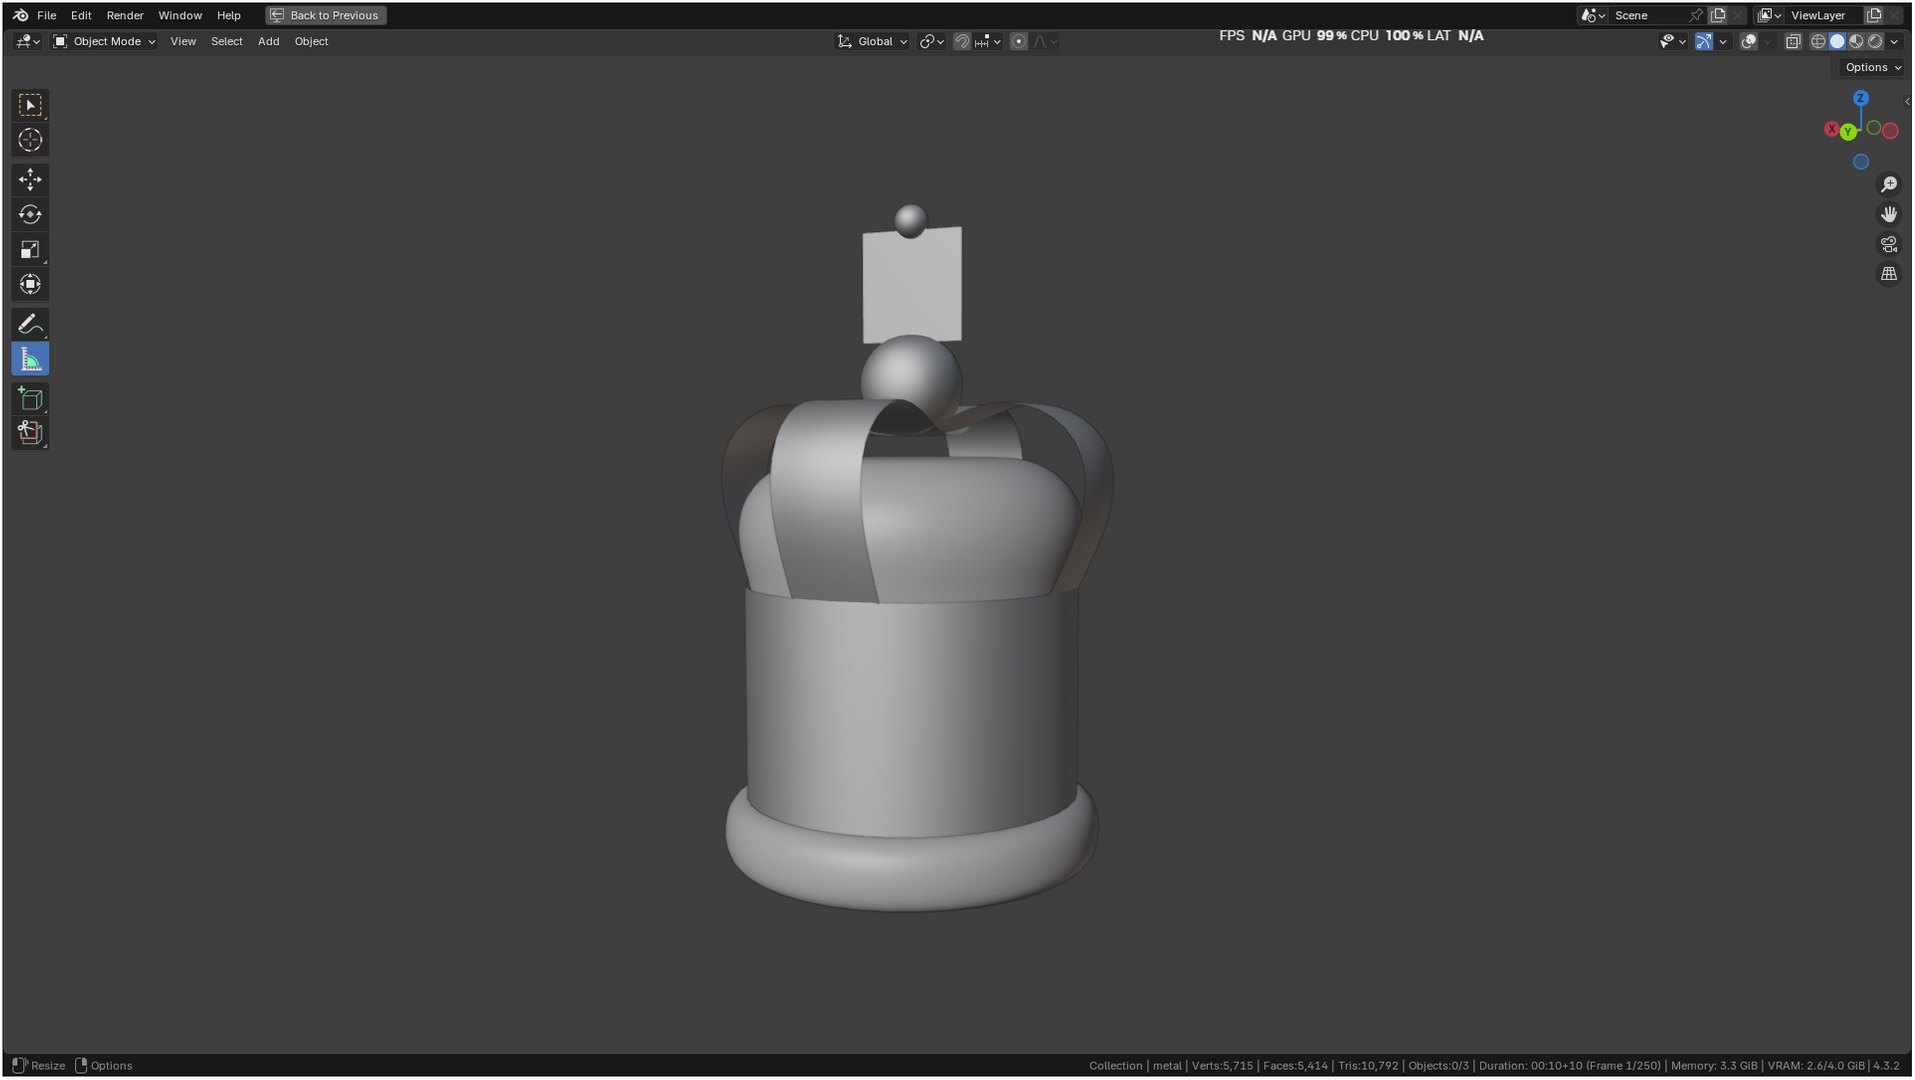Open view layer browse dropdown
1915x1080 pixels.
pyautogui.click(x=1769, y=15)
